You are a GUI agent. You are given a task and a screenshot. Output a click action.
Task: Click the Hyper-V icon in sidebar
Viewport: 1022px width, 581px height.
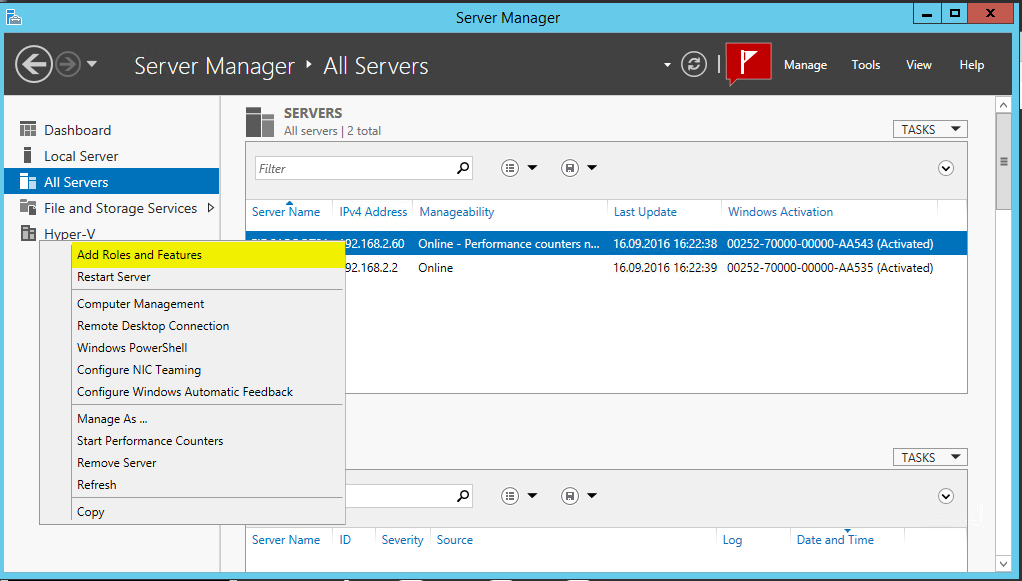coord(28,233)
